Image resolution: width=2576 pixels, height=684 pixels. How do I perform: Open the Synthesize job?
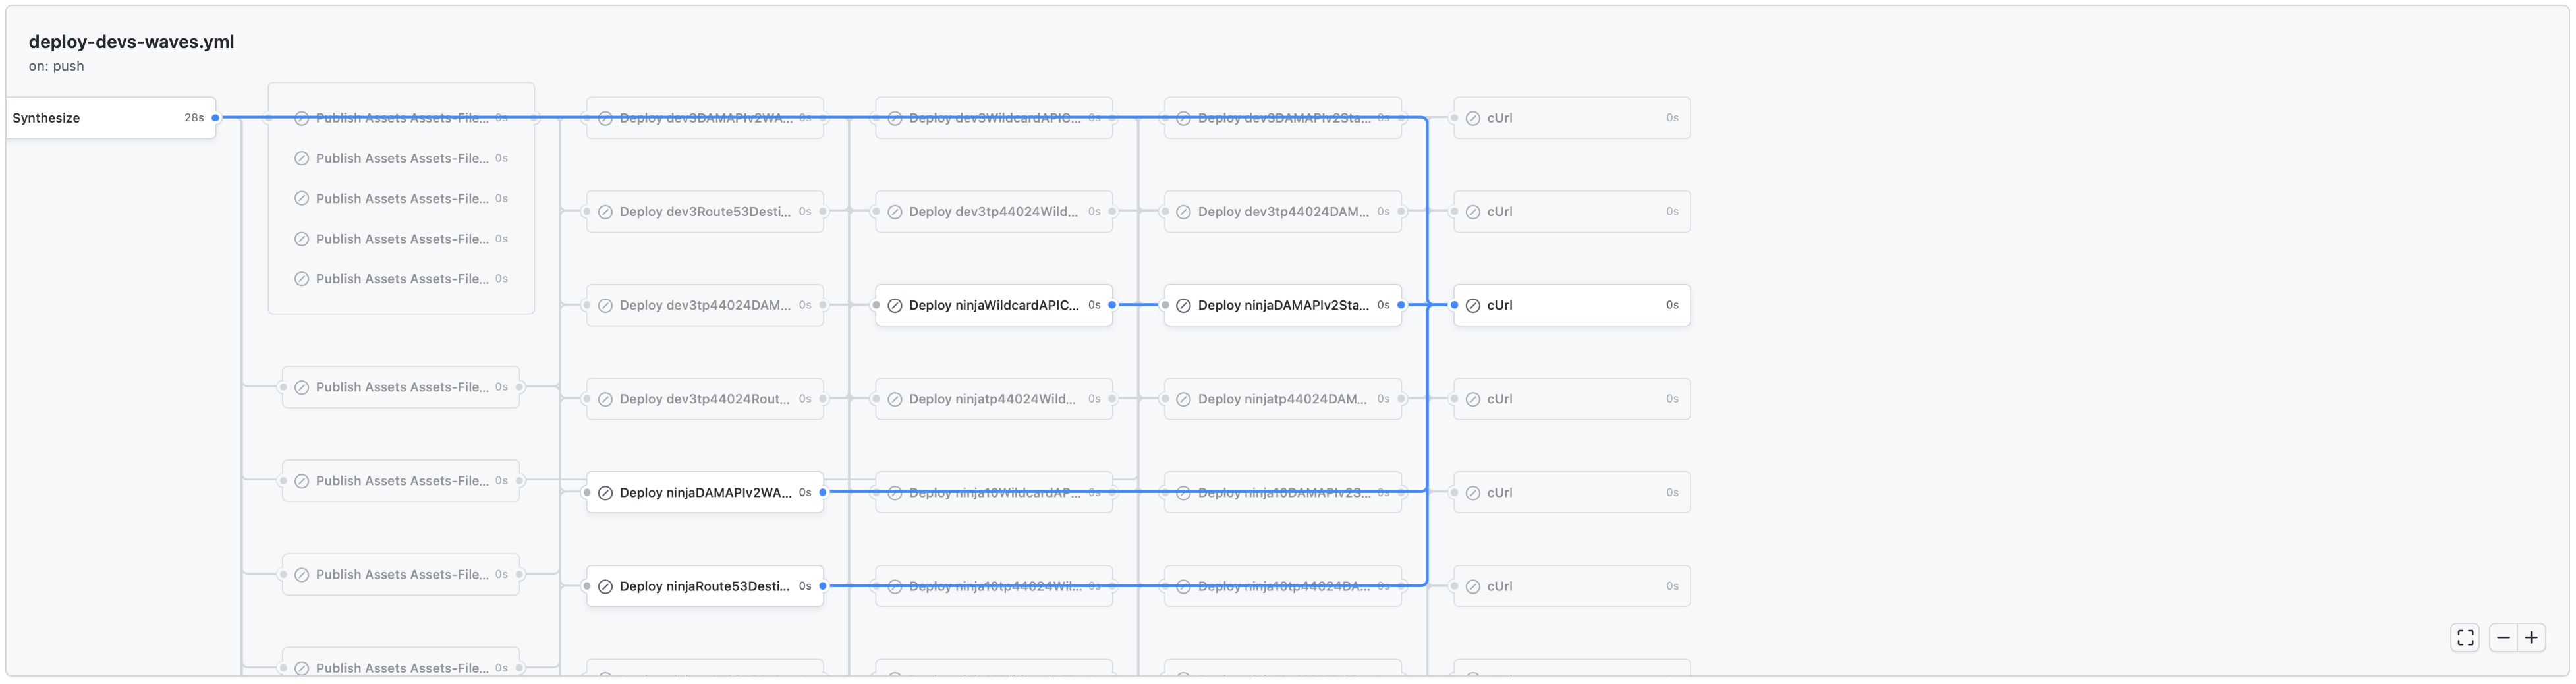[46, 118]
